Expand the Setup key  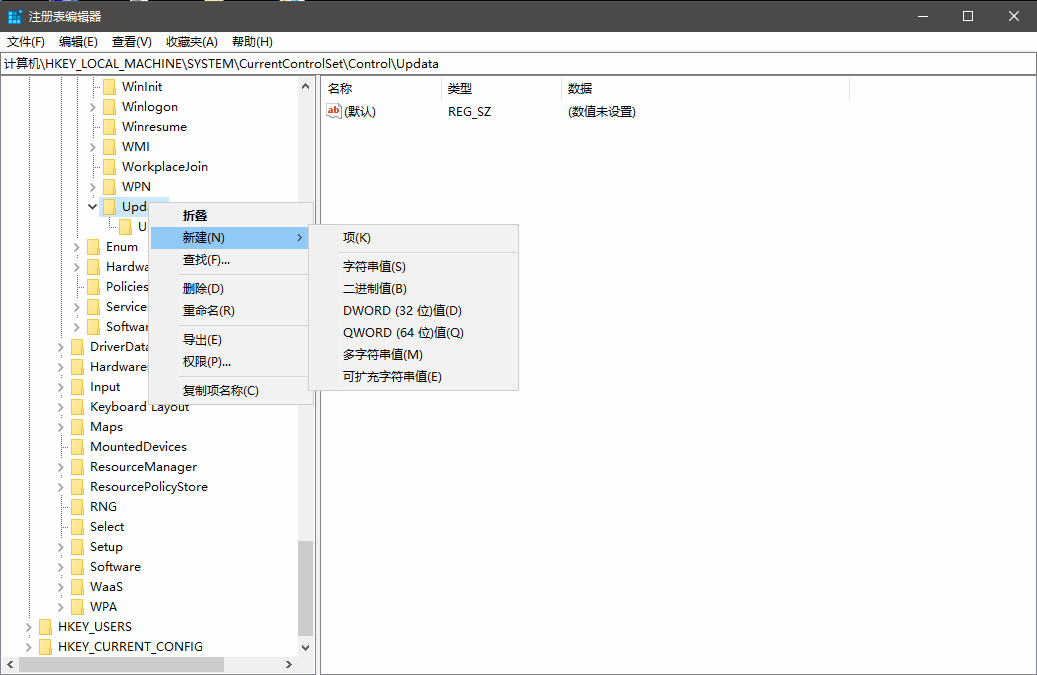click(61, 547)
